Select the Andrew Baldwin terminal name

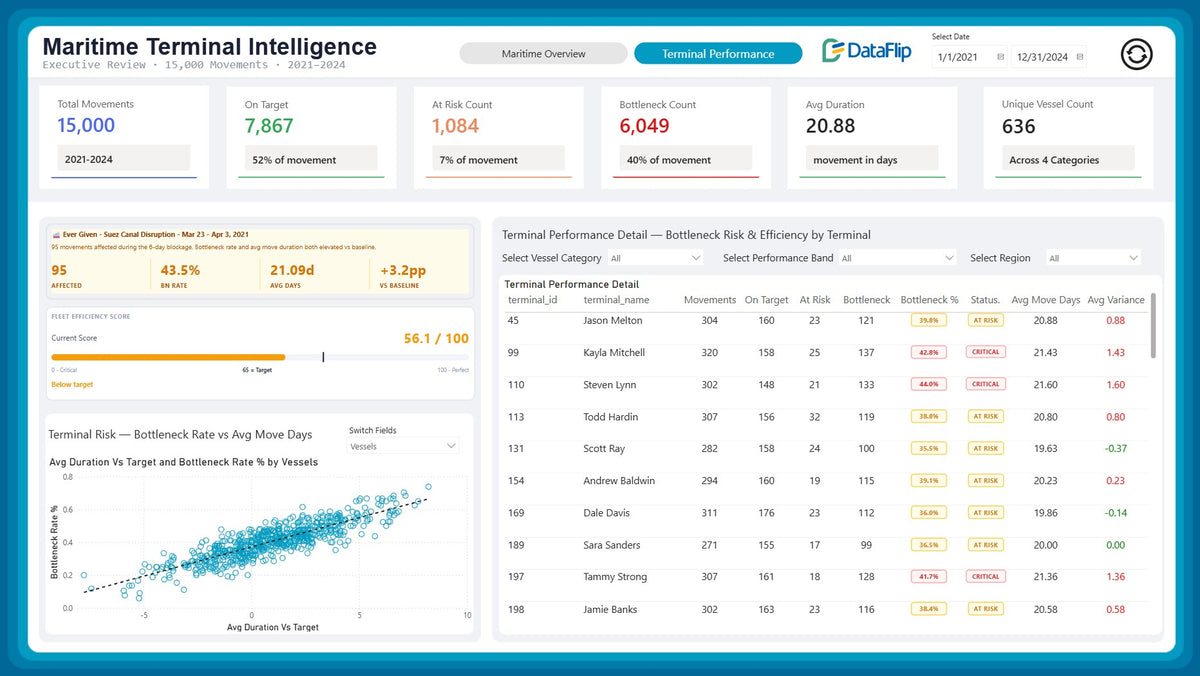click(619, 481)
